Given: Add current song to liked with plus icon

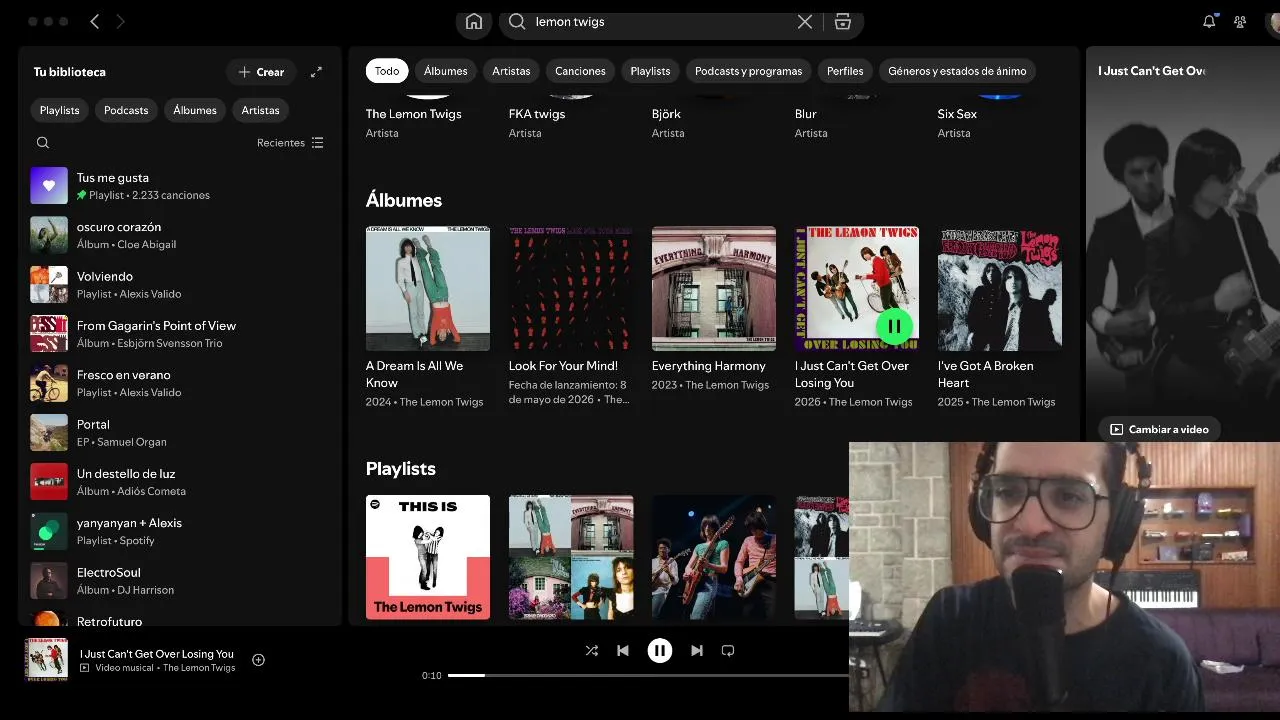Looking at the screenshot, I should click(258, 660).
